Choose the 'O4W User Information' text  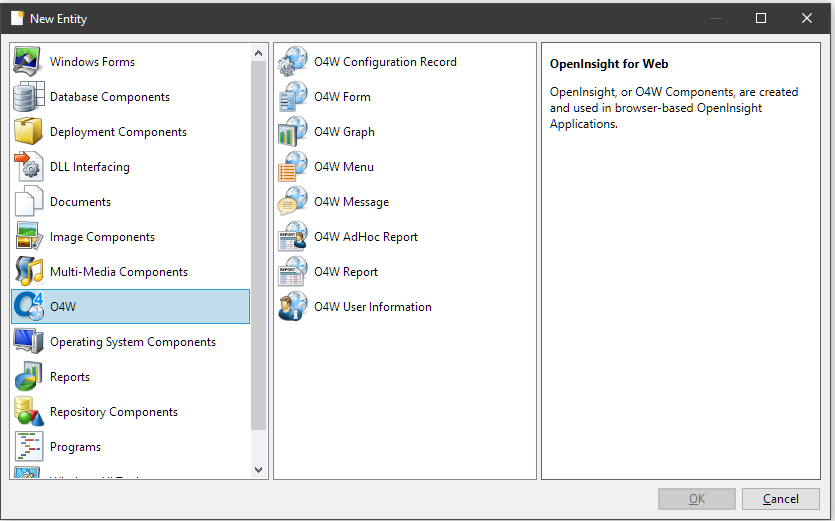(373, 307)
